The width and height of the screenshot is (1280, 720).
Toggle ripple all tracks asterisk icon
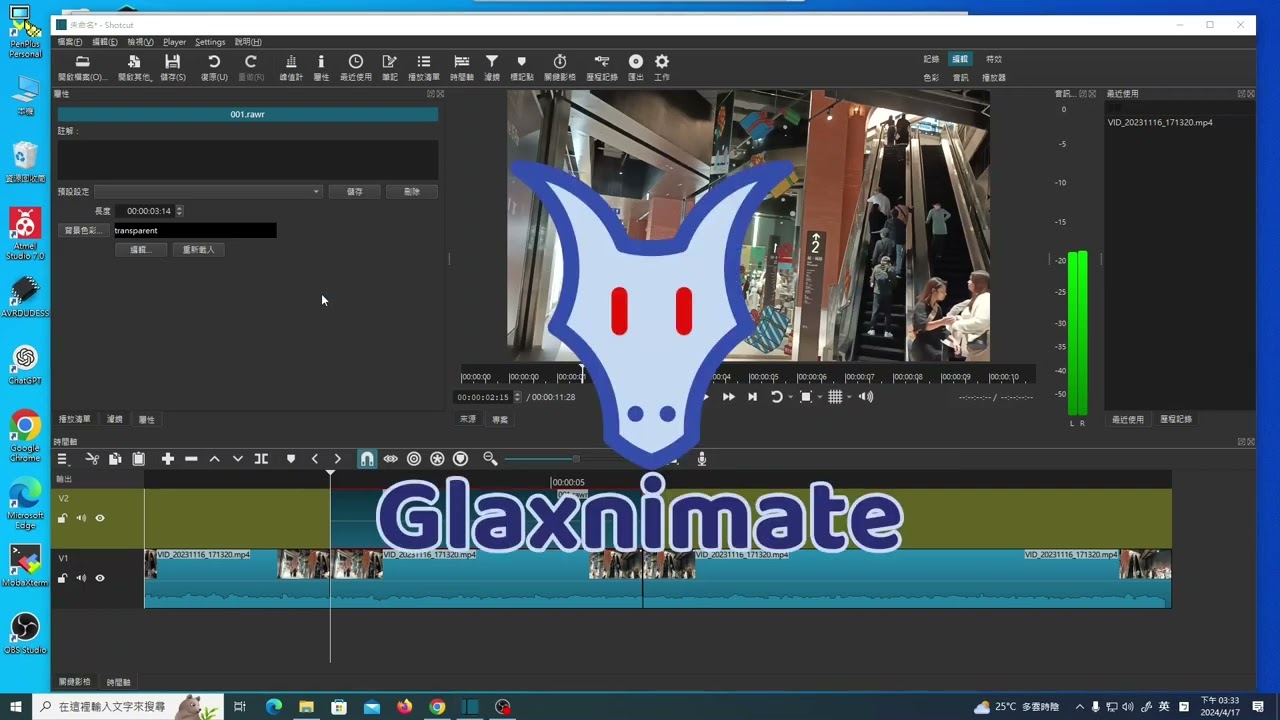point(437,459)
